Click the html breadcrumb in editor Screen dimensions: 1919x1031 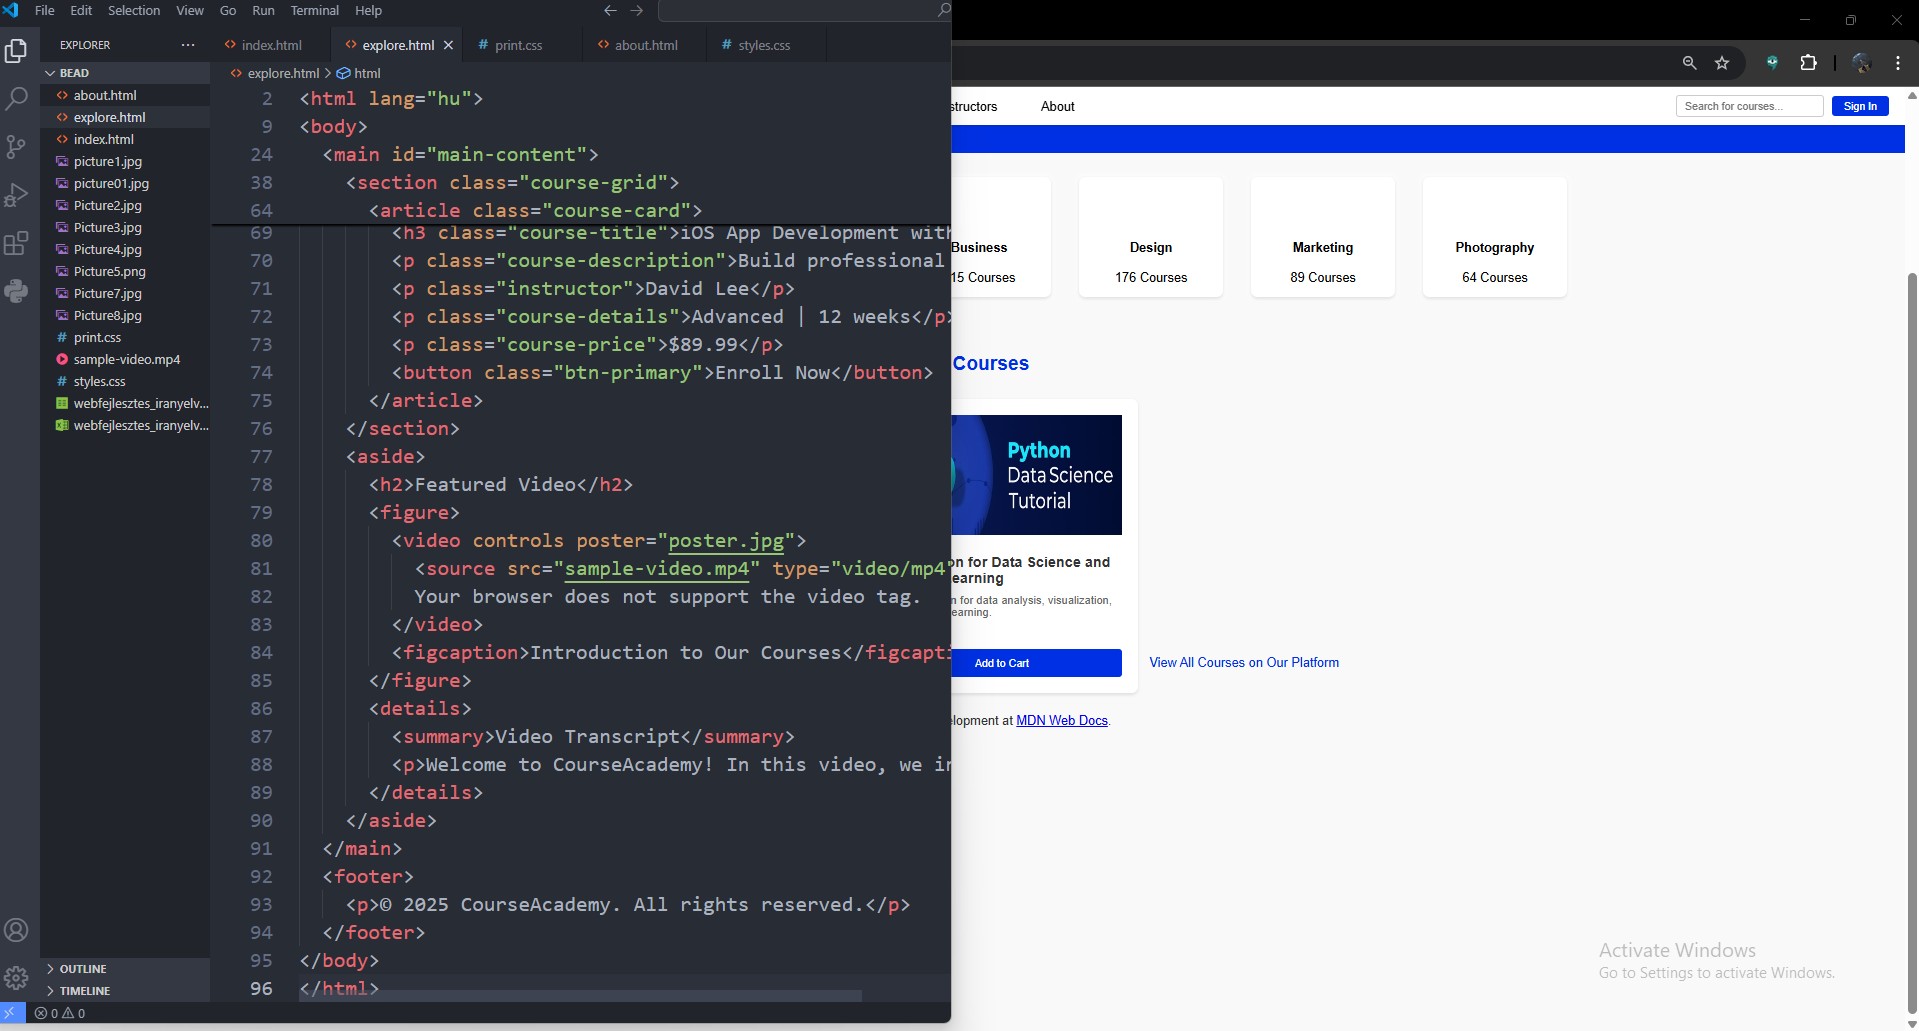359,73
